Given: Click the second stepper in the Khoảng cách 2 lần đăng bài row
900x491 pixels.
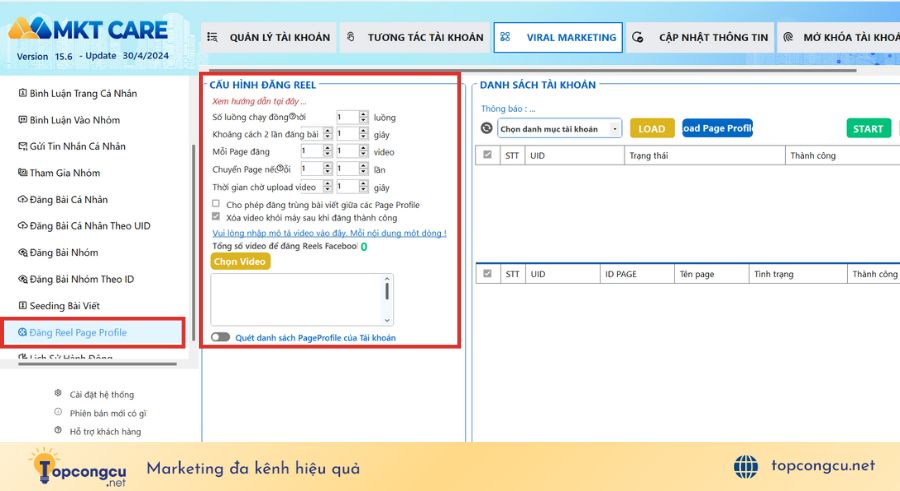Looking at the screenshot, I should pos(363,134).
